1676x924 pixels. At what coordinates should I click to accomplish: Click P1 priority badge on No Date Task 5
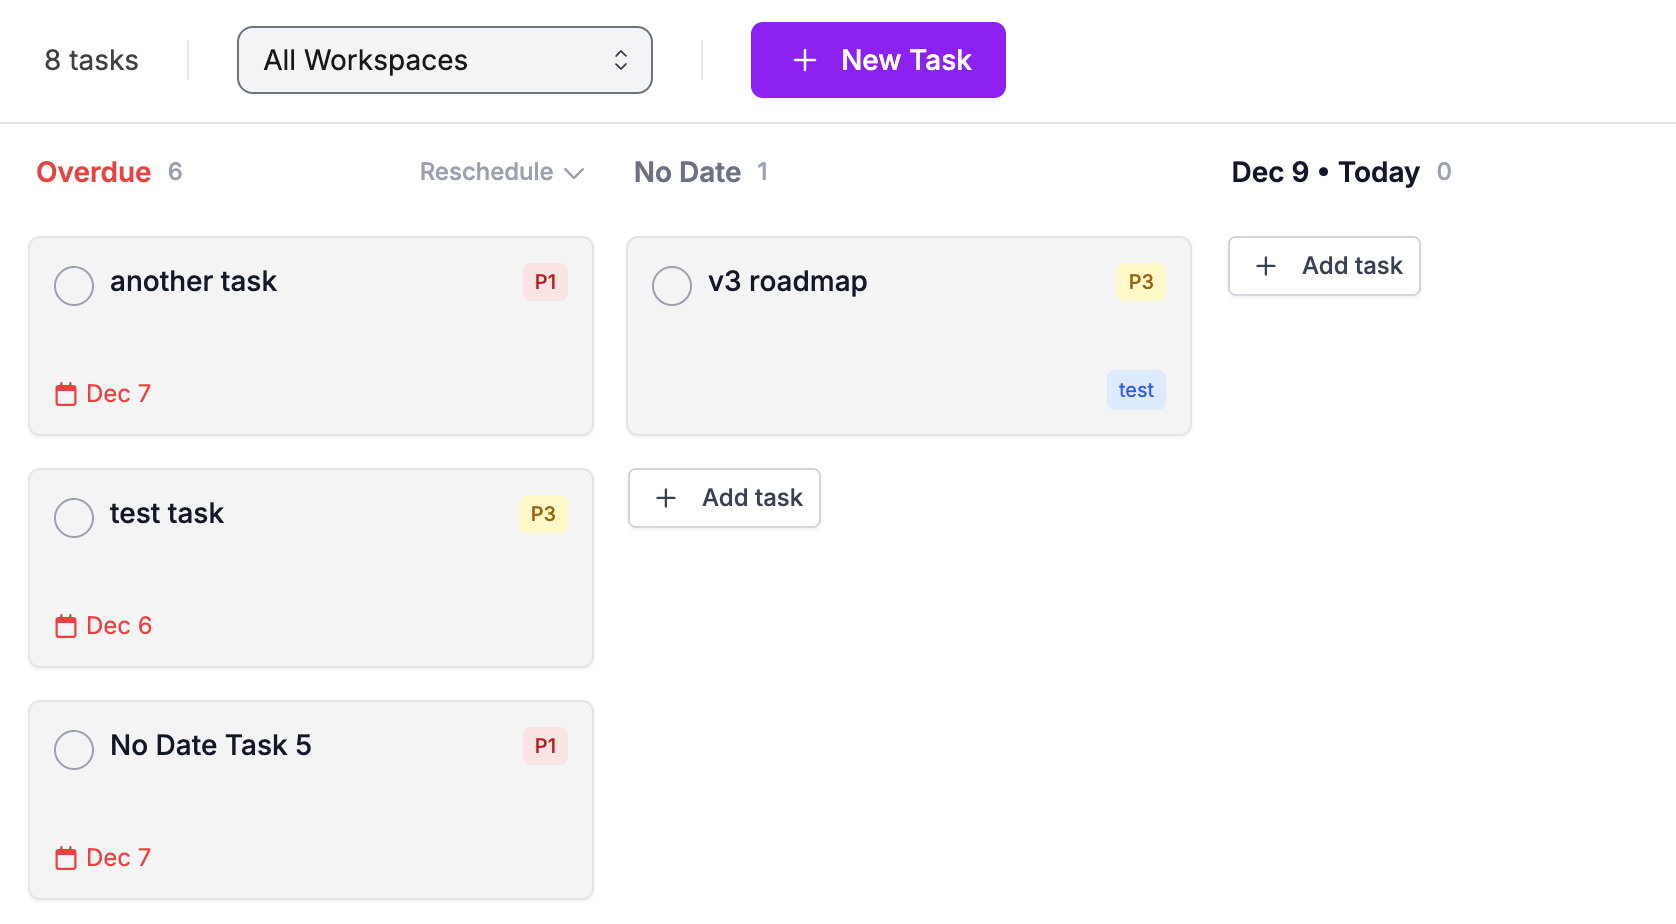click(545, 746)
